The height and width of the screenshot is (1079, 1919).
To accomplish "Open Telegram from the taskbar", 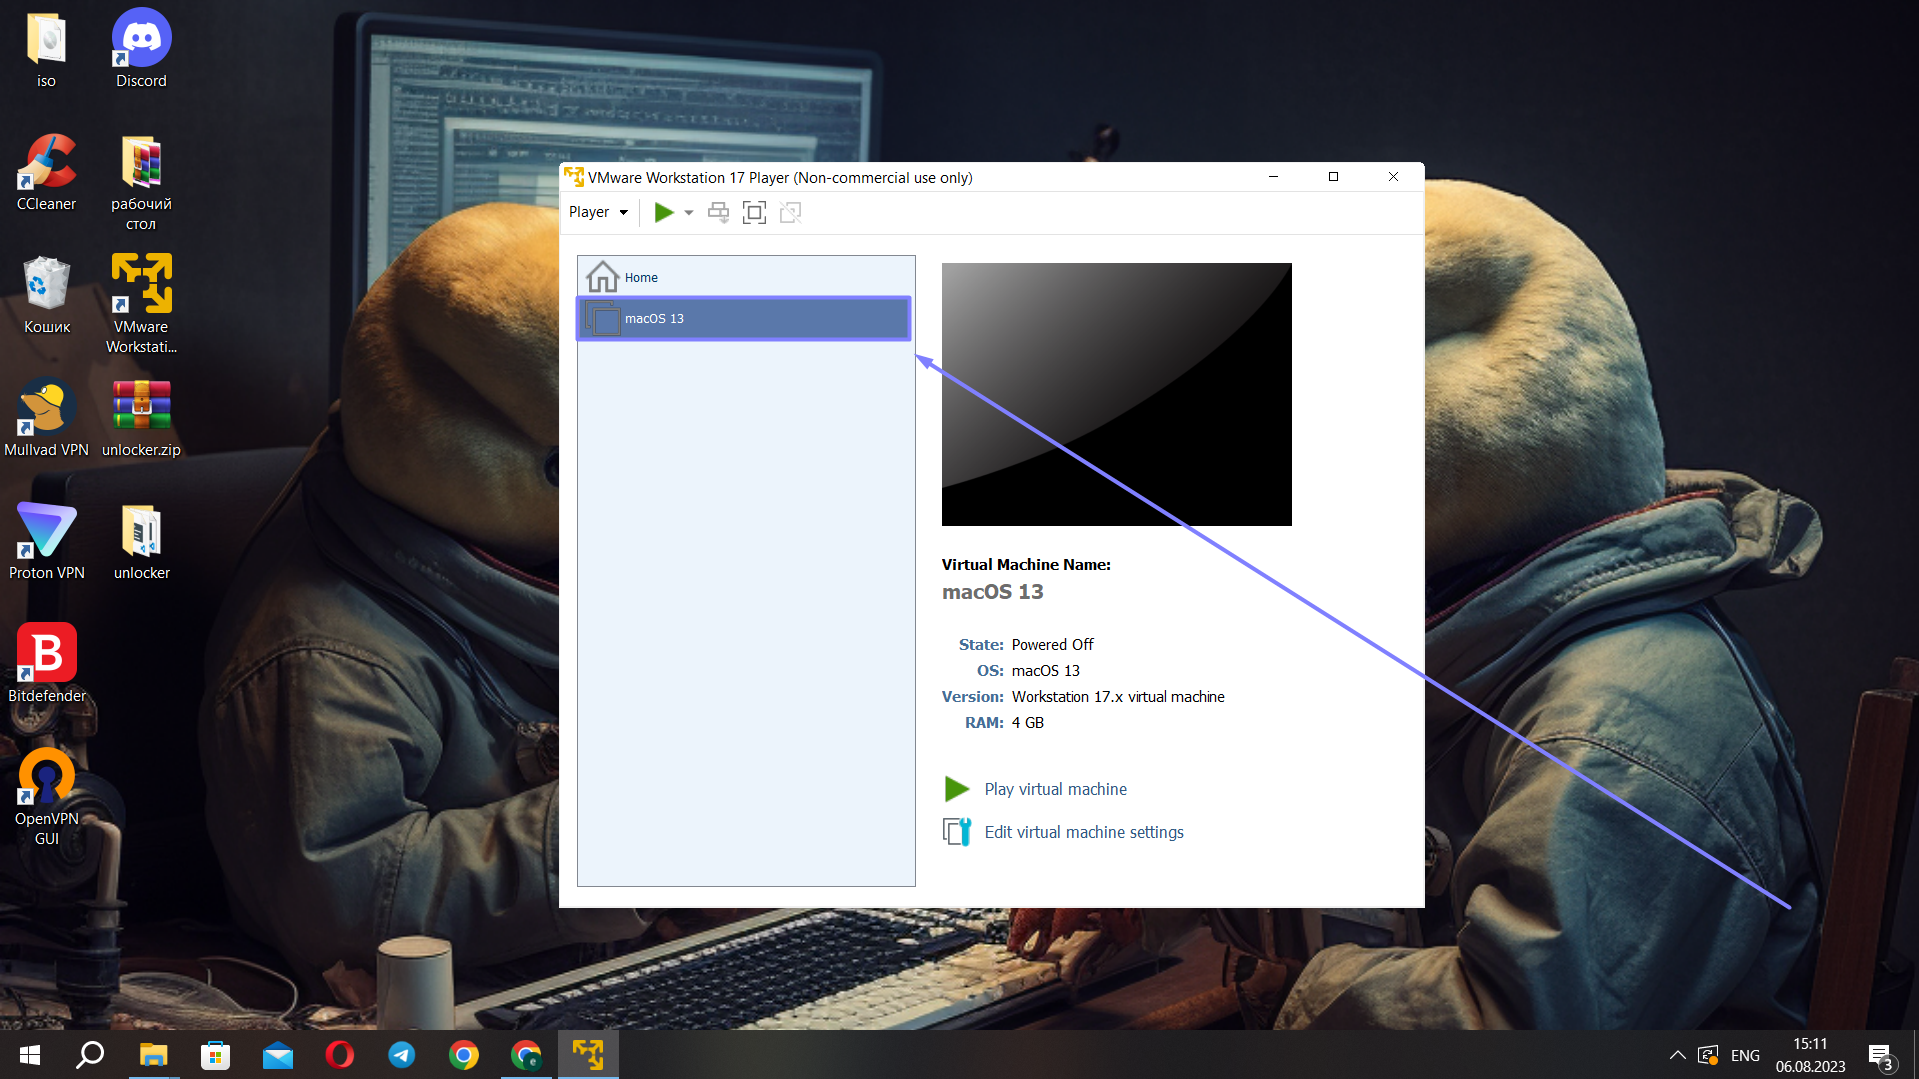I will [402, 1055].
